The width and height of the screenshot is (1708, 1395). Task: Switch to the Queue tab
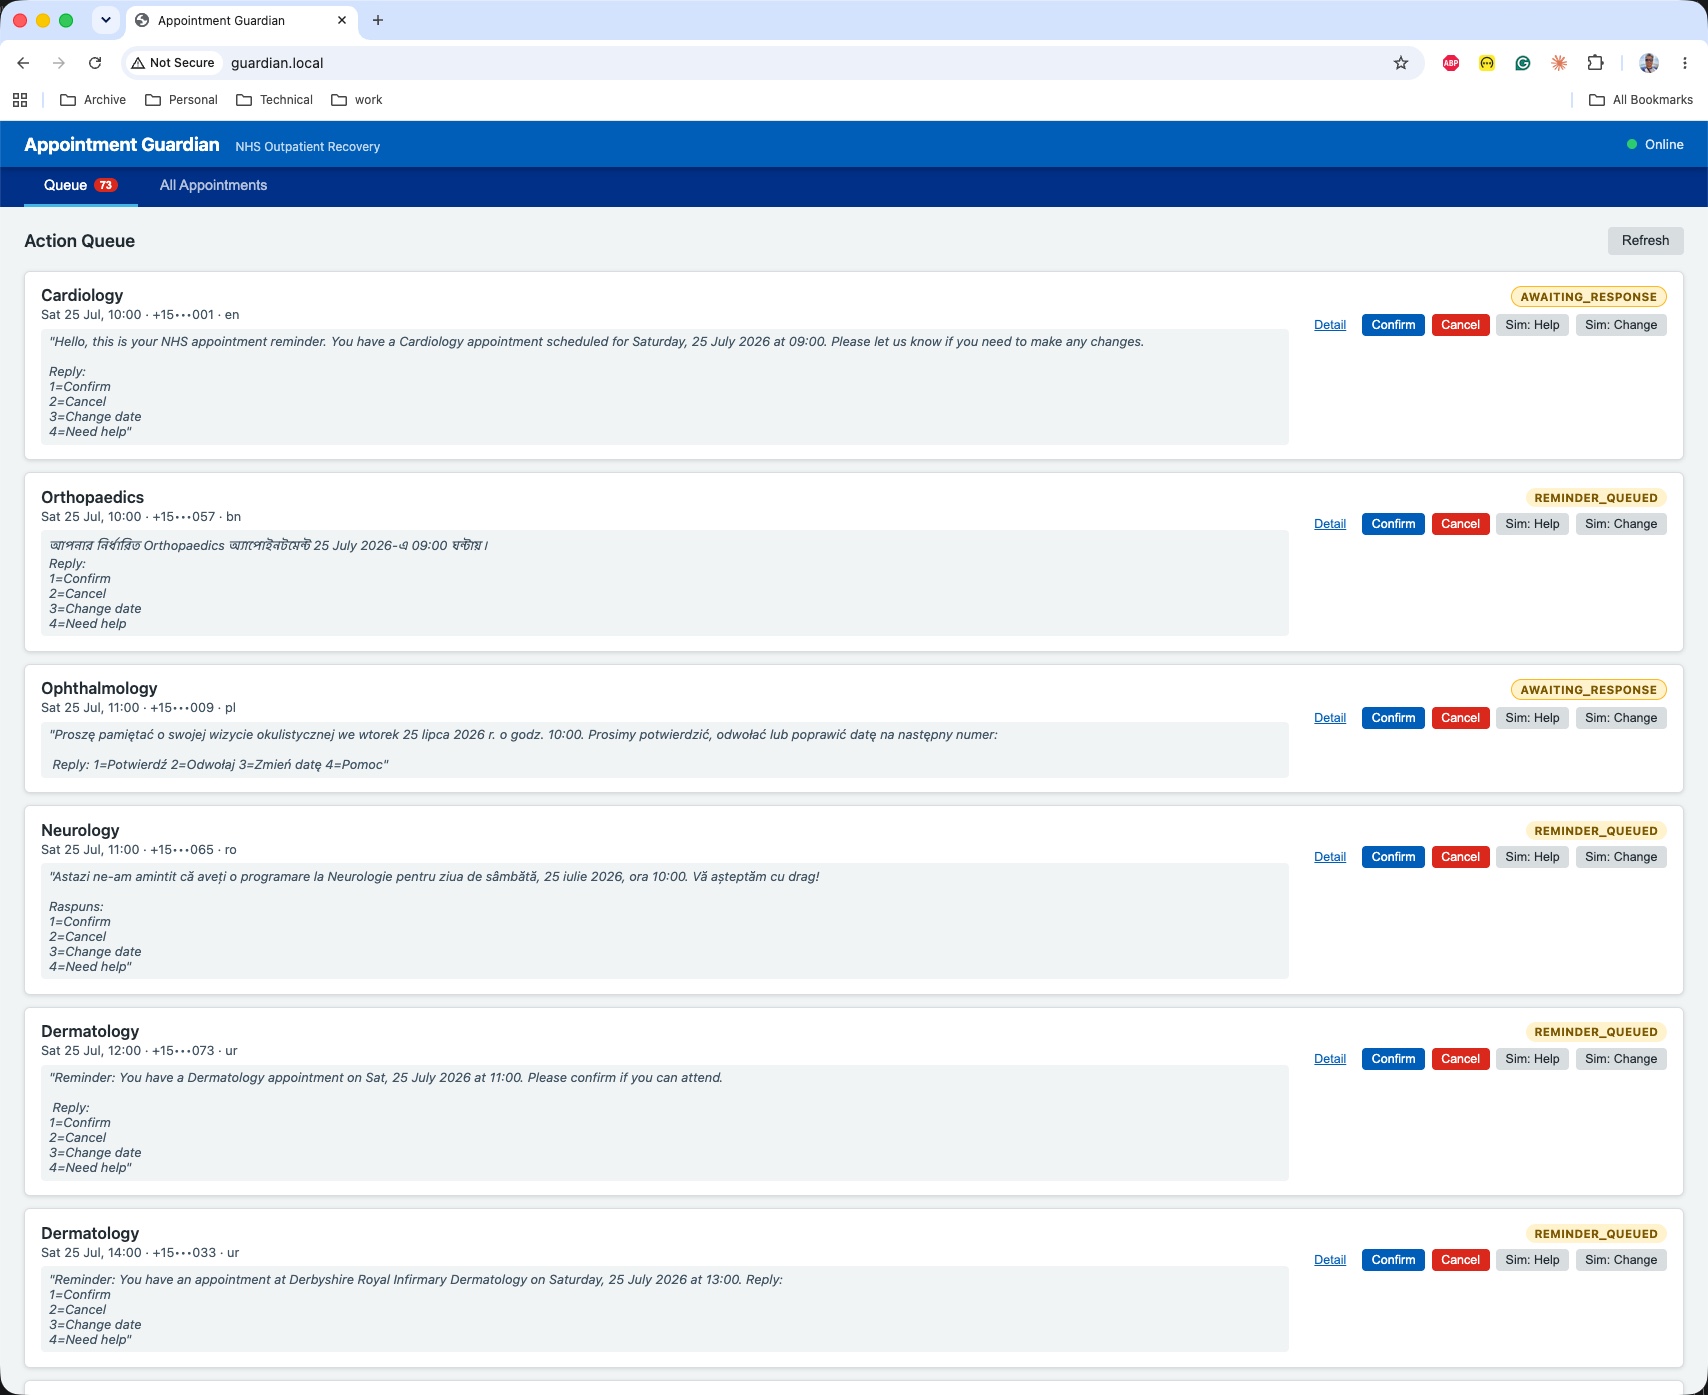tap(80, 186)
